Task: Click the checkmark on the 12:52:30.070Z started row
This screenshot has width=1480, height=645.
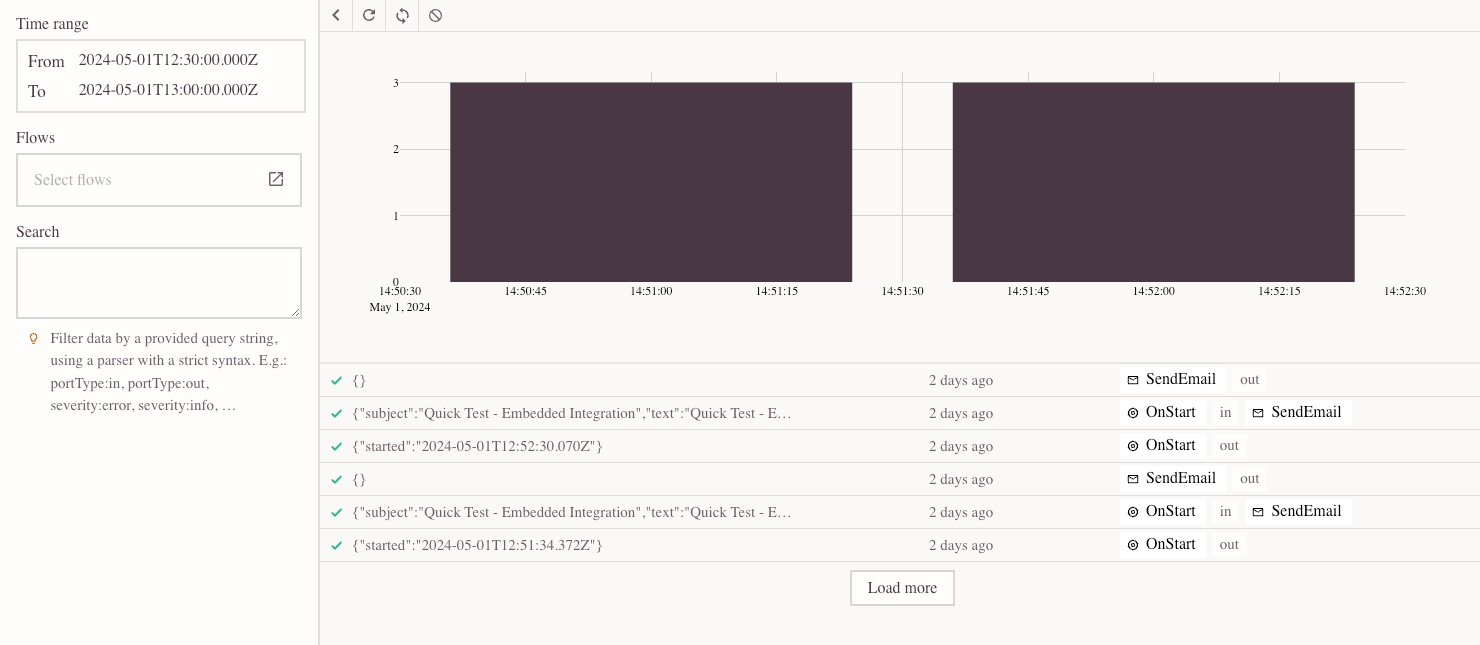Action: coord(337,446)
